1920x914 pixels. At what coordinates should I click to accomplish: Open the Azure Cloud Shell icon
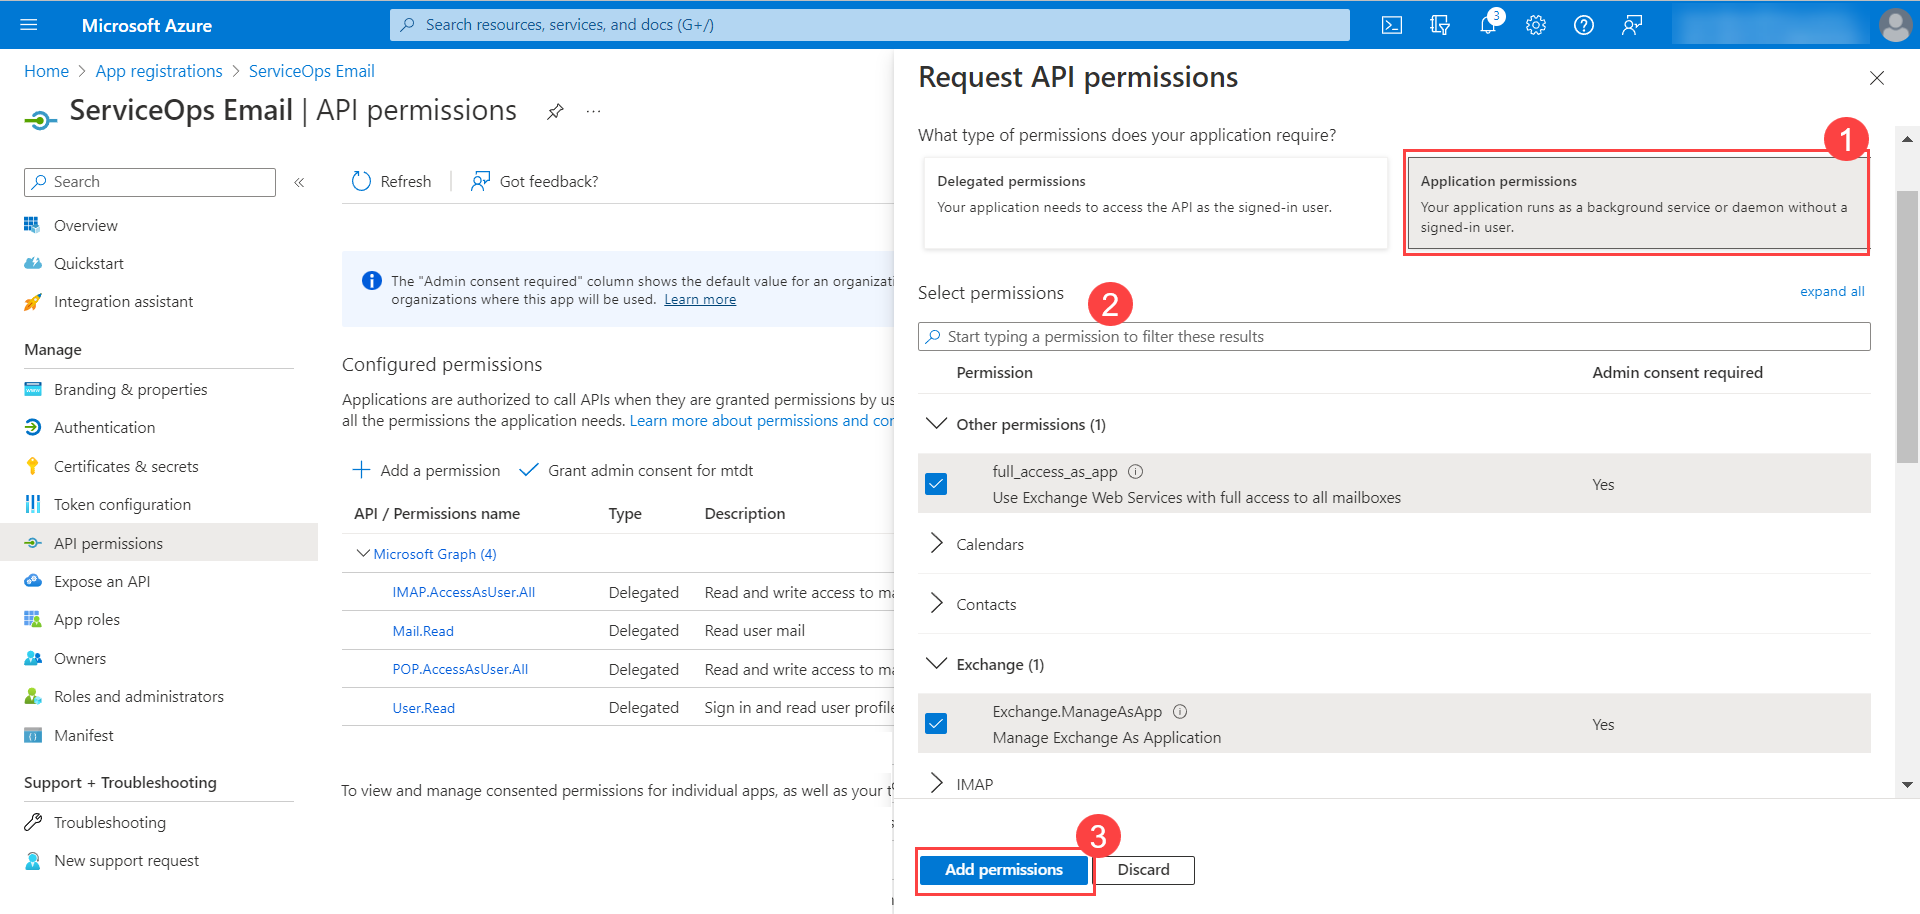click(x=1391, y=25)
